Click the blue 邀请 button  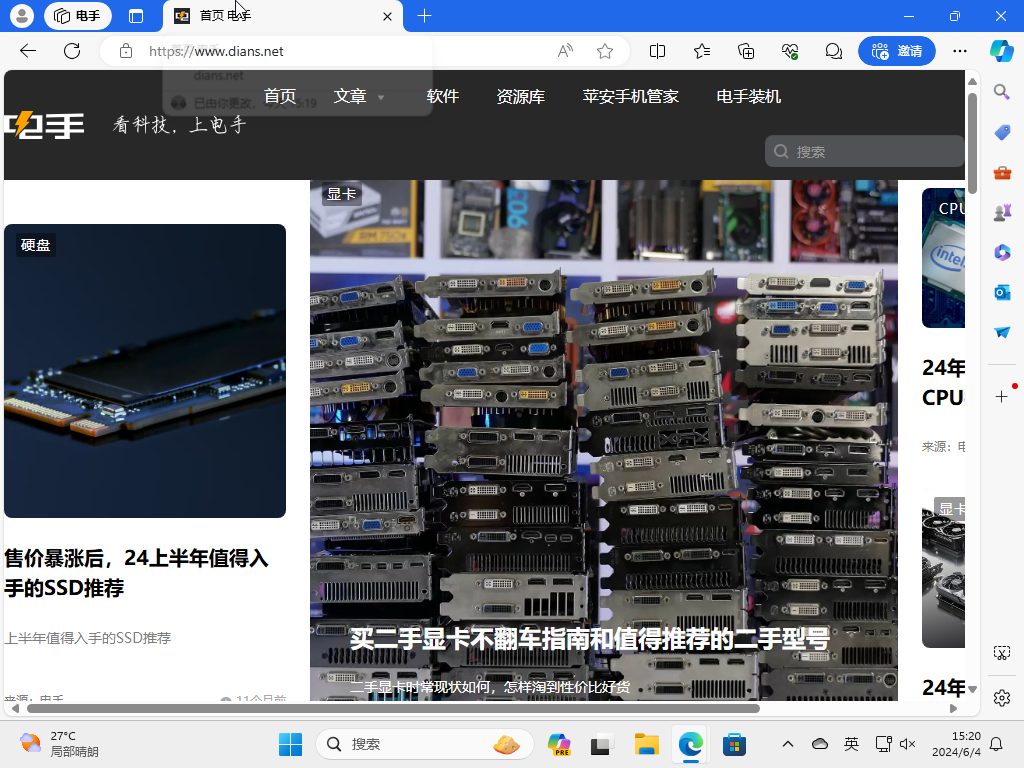pyautogui.click(x=897, y=51)
